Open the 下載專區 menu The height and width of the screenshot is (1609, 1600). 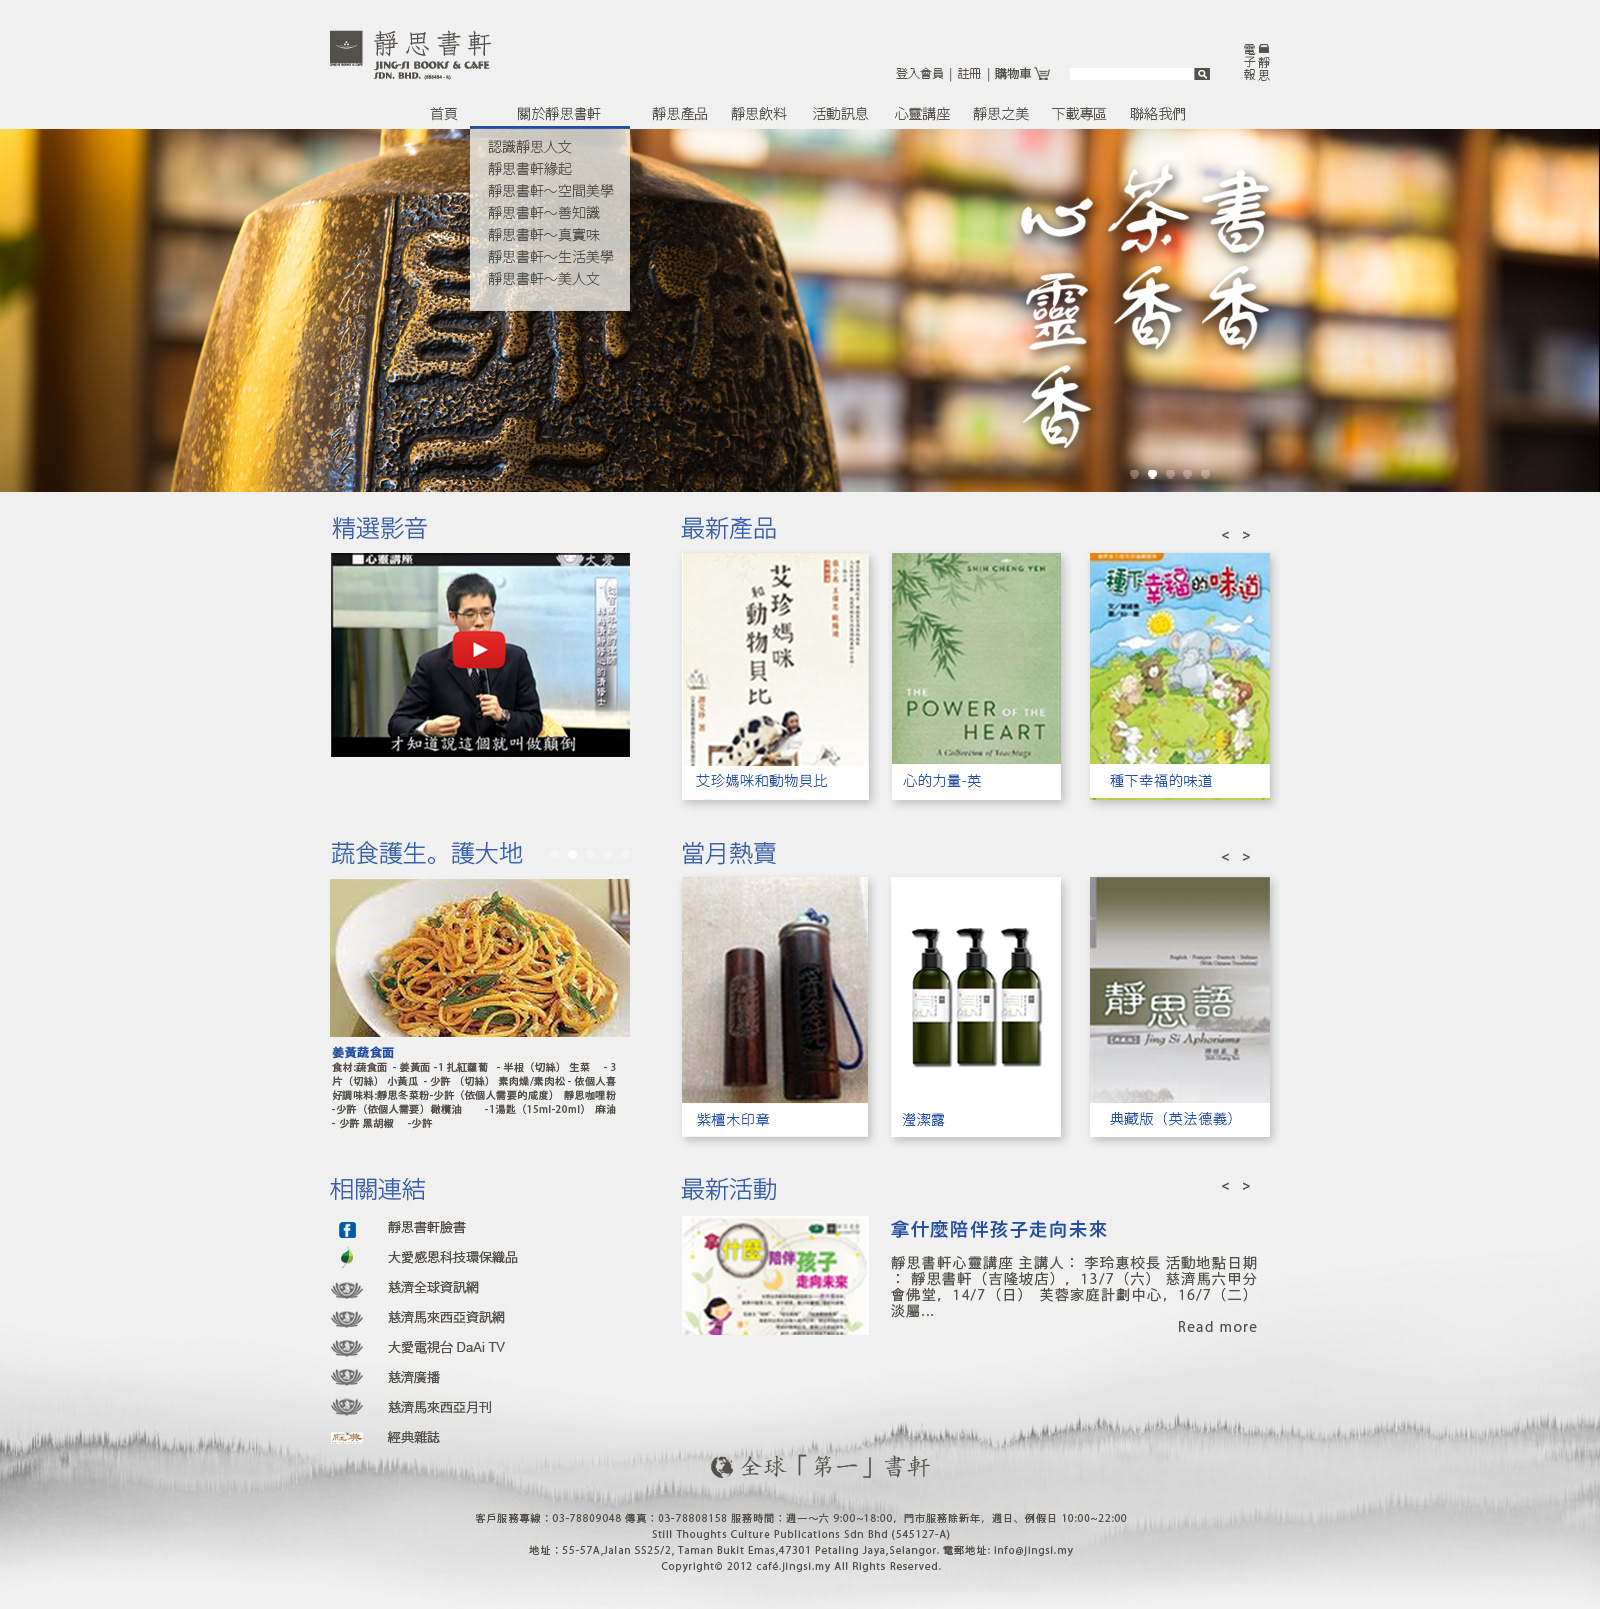[x=1079, y=114]
